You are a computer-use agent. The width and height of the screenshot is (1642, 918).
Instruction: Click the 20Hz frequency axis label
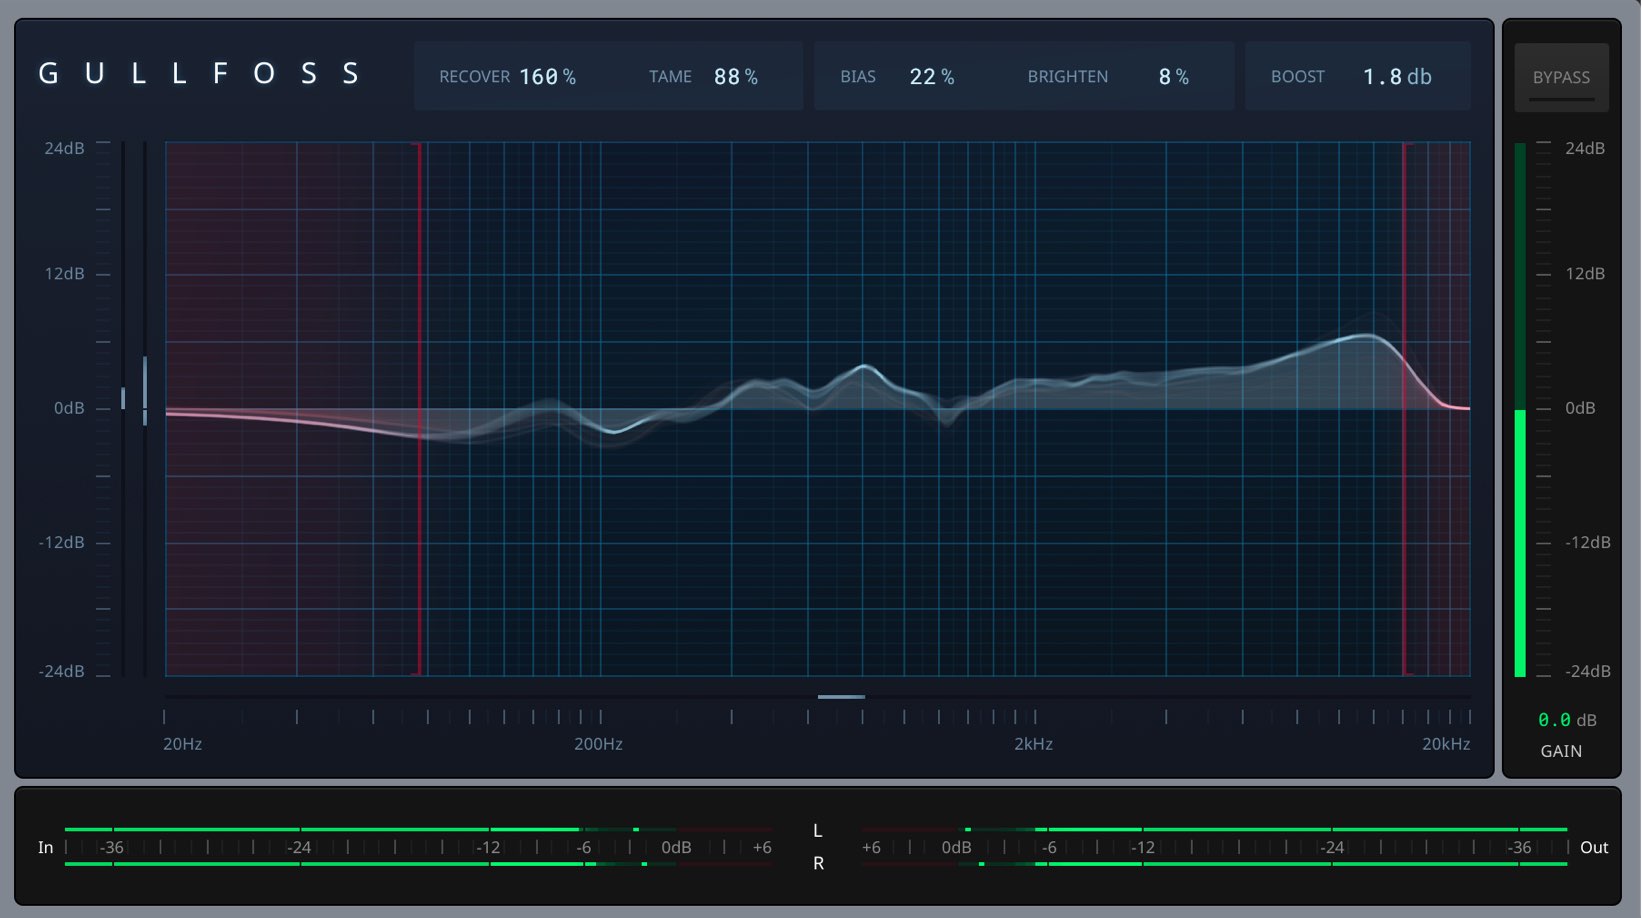(182, 744)
